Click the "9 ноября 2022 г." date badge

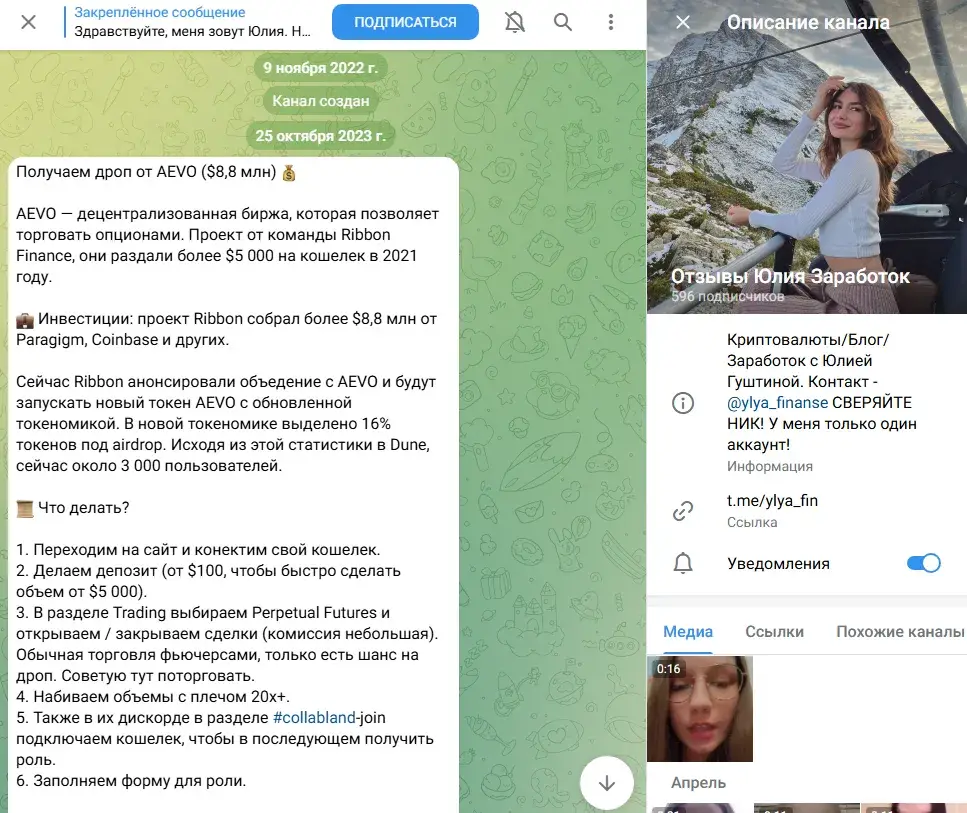321,68
